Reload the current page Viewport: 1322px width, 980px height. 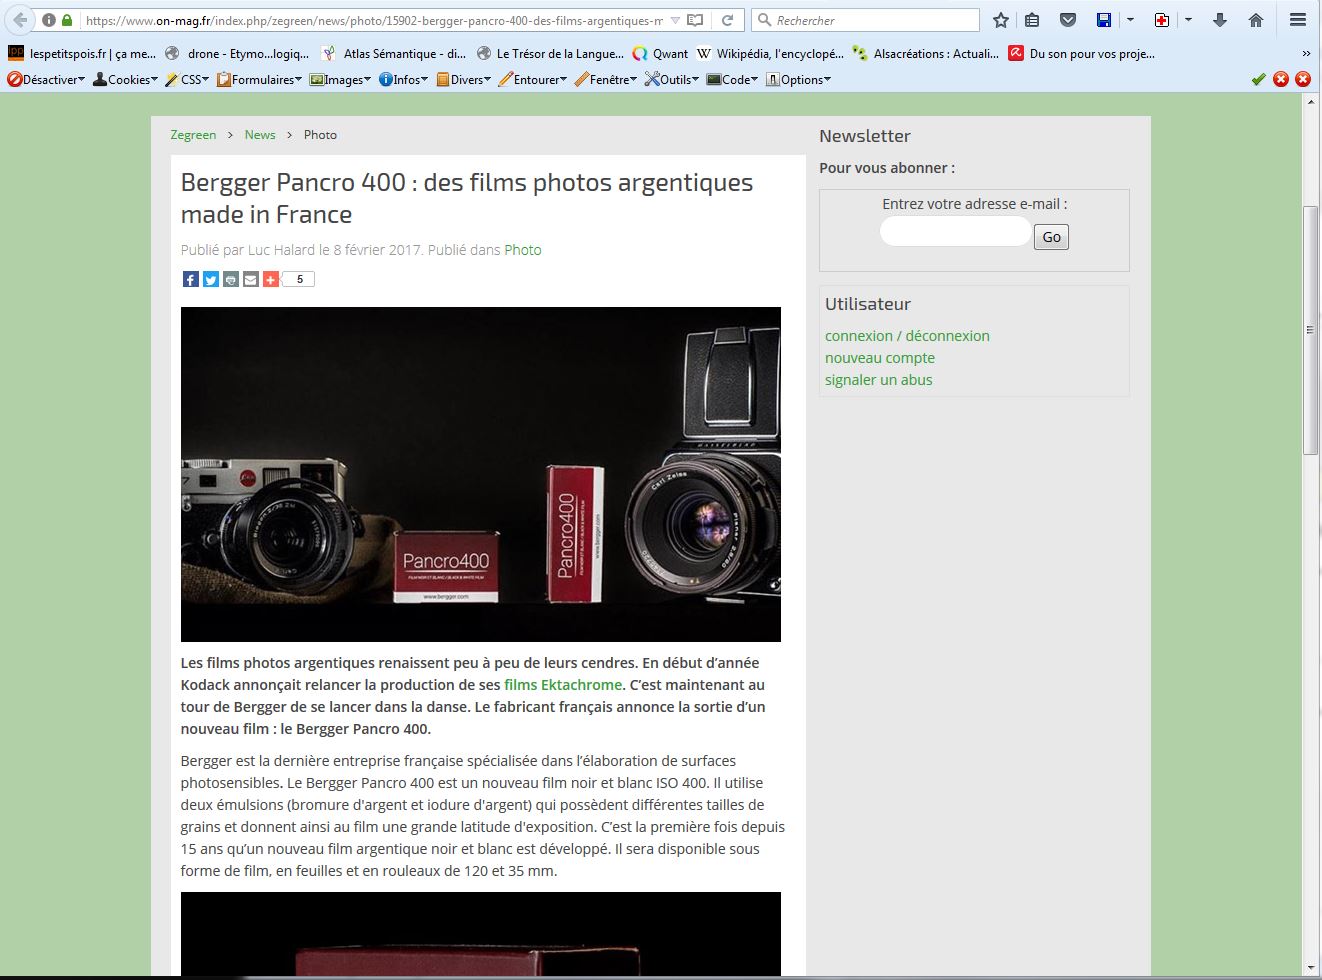(727, 20)
